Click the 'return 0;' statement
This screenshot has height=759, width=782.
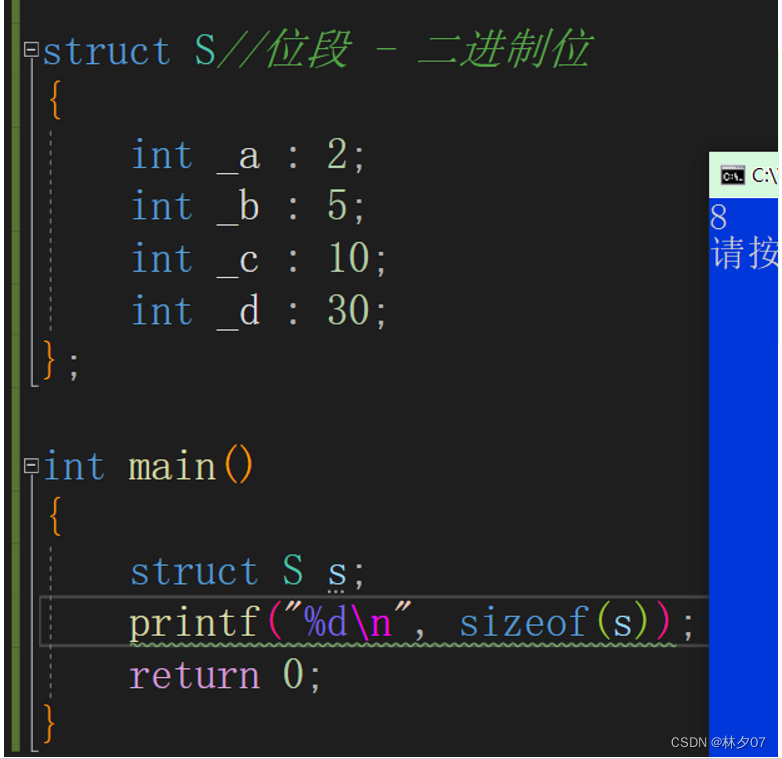click(x=224, y=675)
